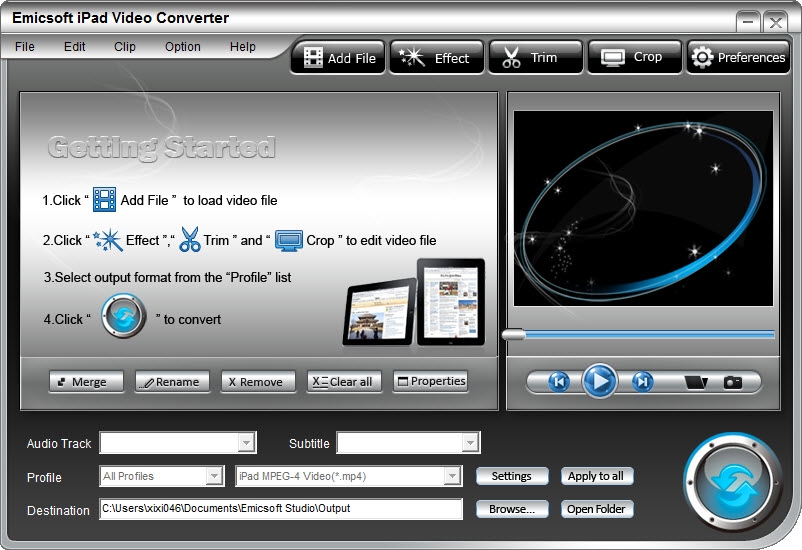Open the Crop tool in toolbar
This screenshot has width=802, height=550.
tap(635, 57)
